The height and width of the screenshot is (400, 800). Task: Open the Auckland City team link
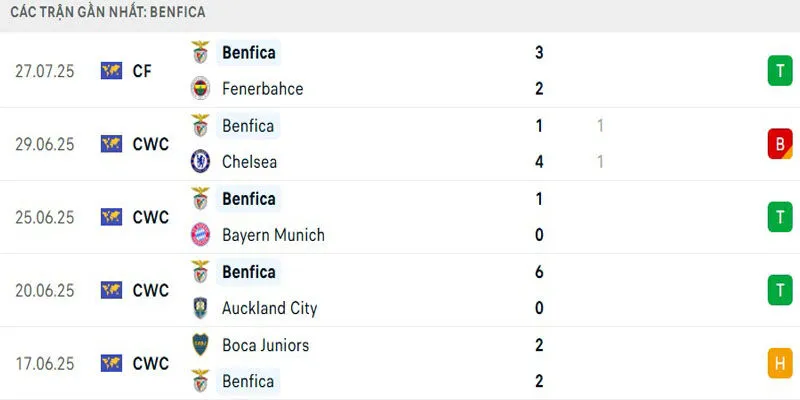point(269,308)
